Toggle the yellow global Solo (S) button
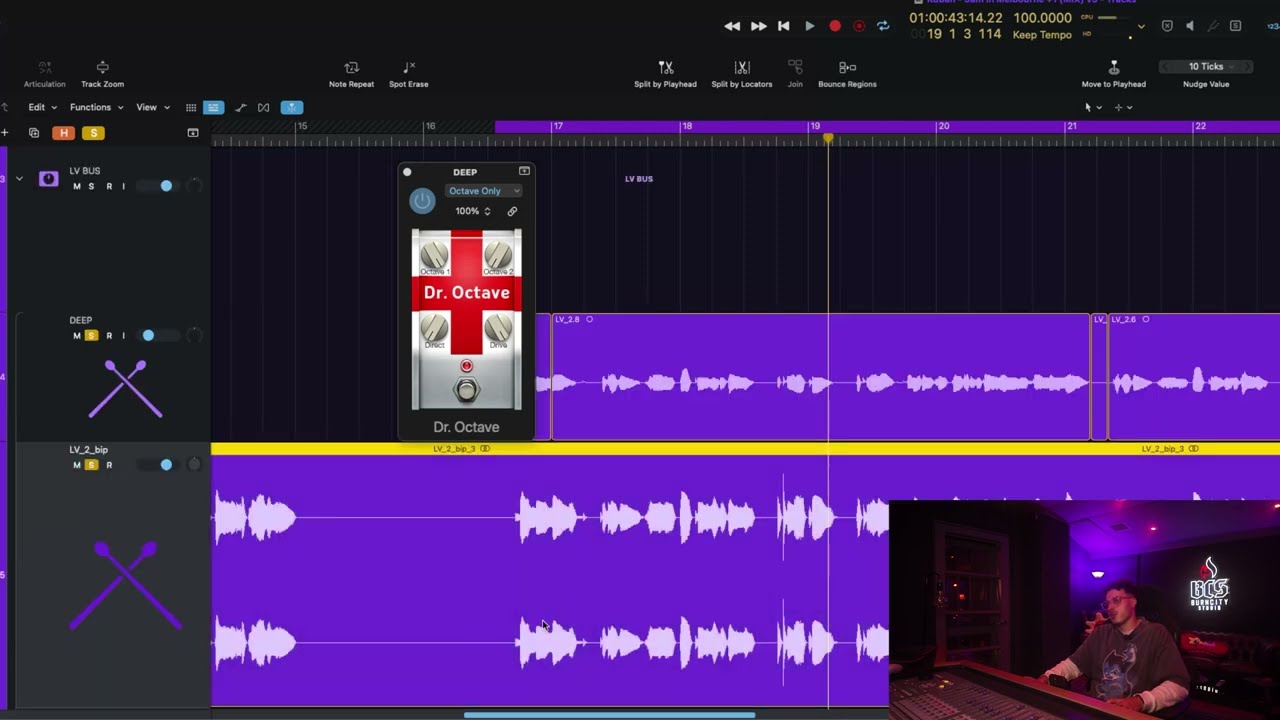 pos(93,133)
